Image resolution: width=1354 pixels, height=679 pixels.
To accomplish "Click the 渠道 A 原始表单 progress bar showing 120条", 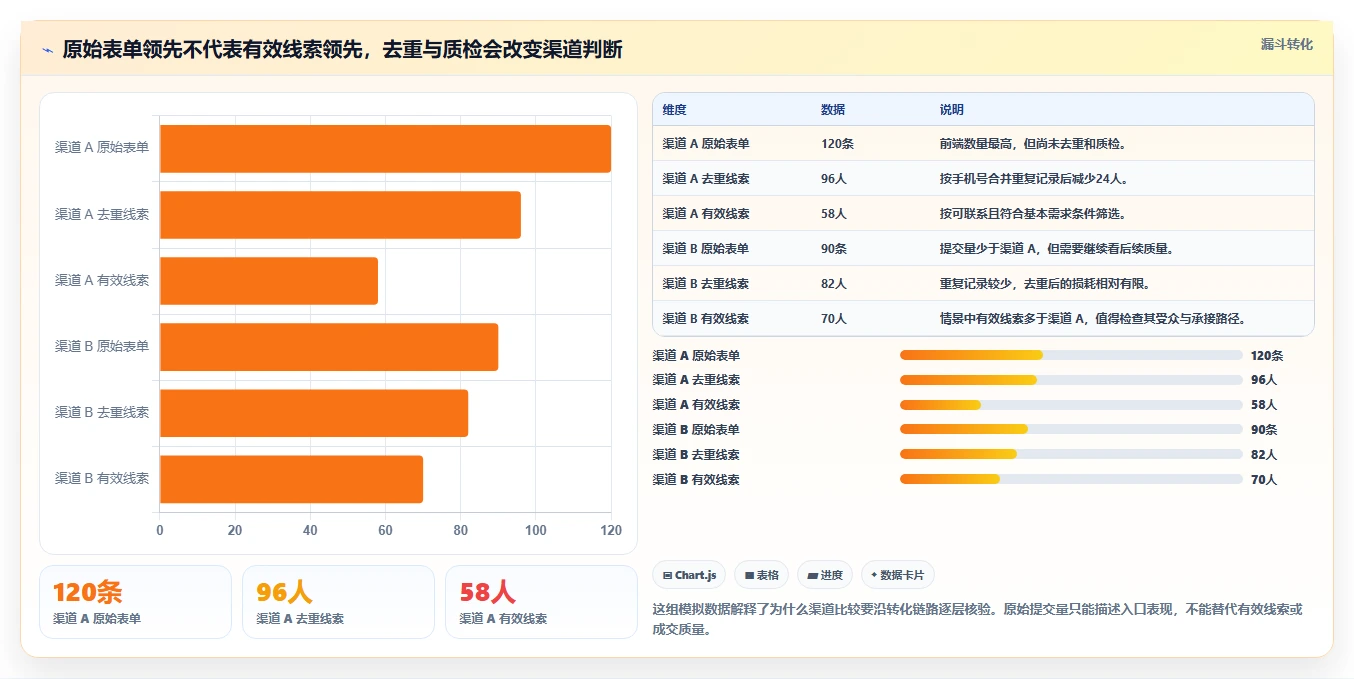I will (1071, 355).
